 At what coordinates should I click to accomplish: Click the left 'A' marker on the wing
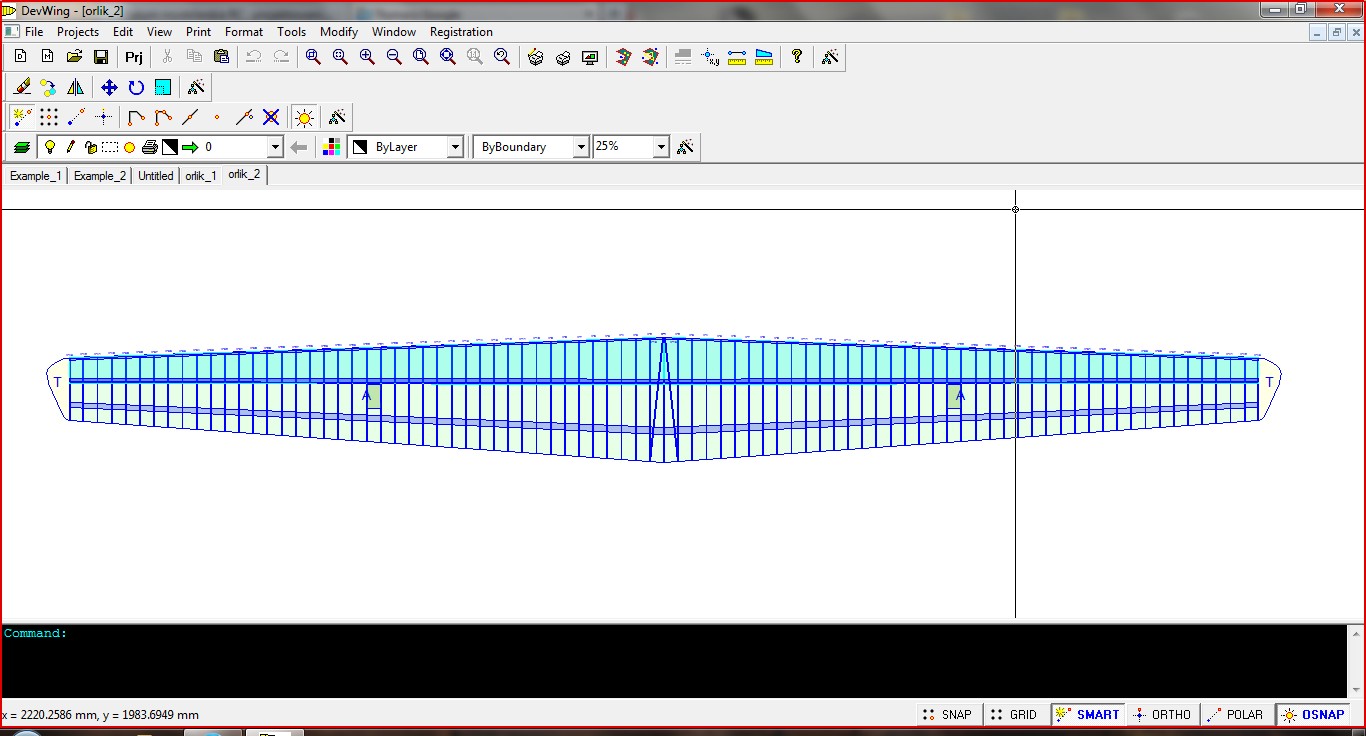(367, 396)
